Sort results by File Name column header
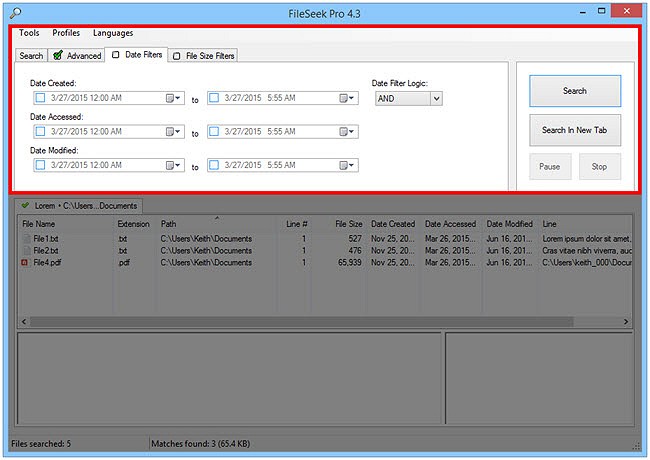650x460 pixels. (x=66, y=224)
